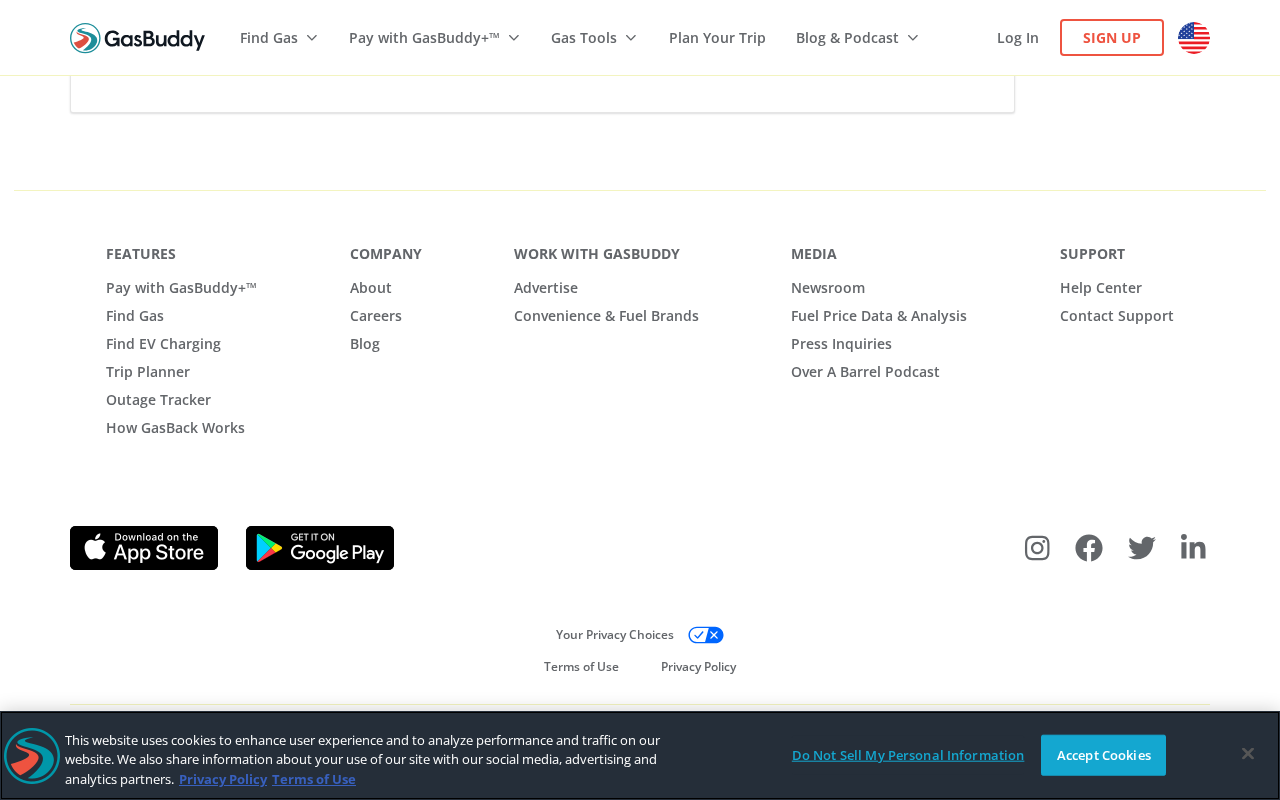Open Fuel Price Data & Analysis link

(x=879, y=316)
